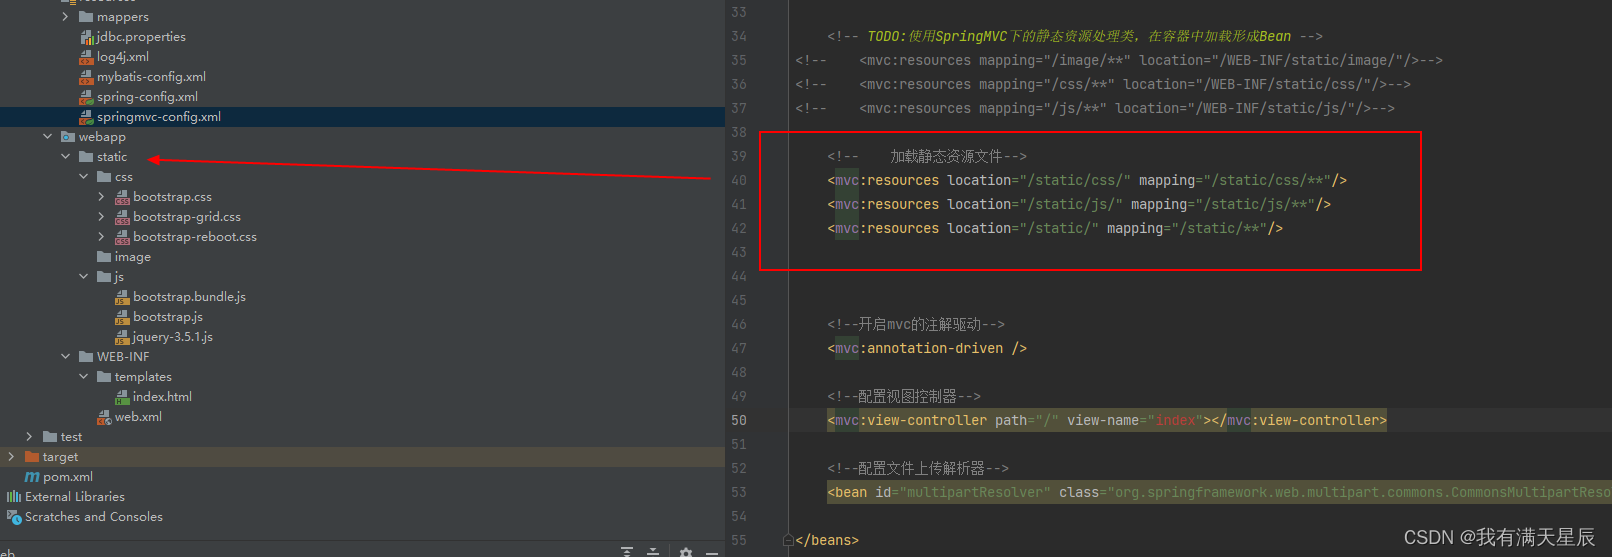Click the mvc:view-controller opening tag name

[911, 420]
